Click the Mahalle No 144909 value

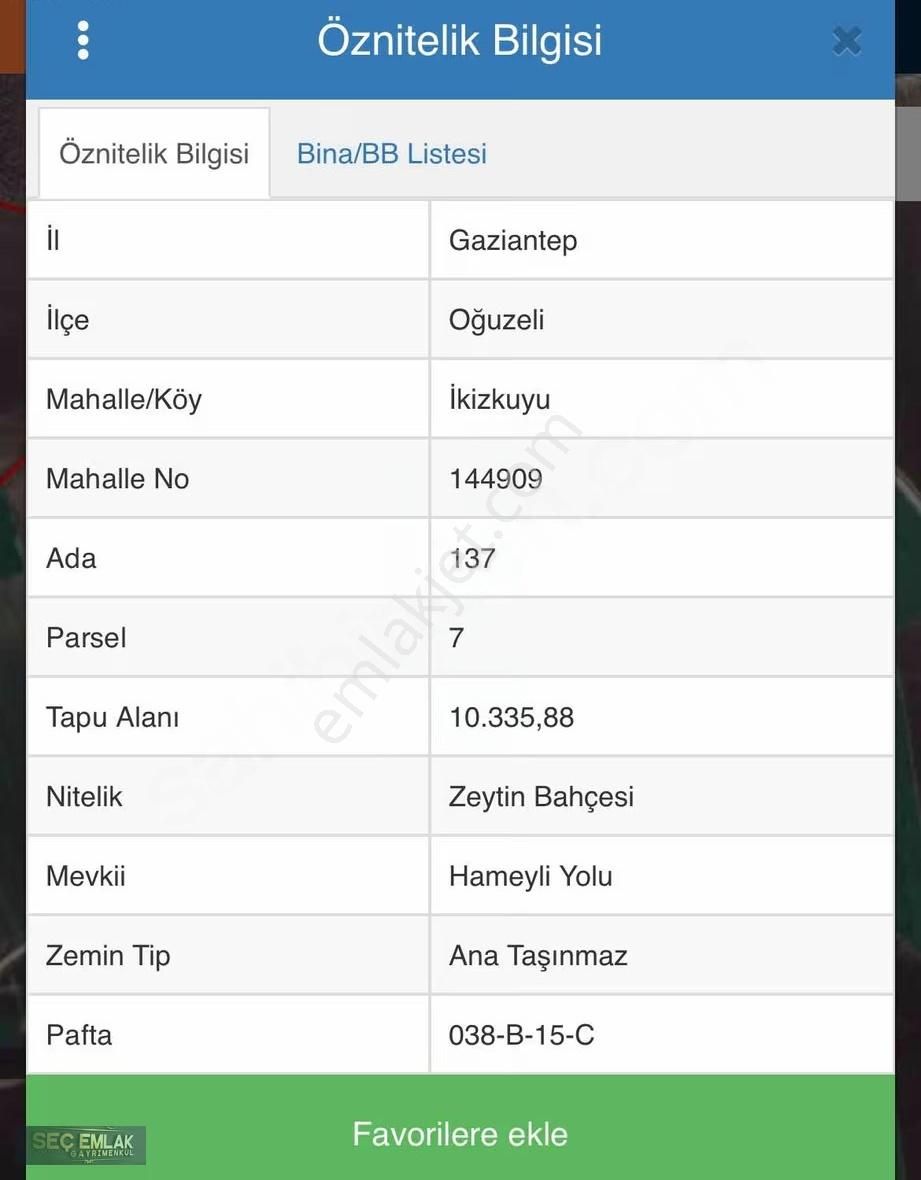(x=496, y=479)
